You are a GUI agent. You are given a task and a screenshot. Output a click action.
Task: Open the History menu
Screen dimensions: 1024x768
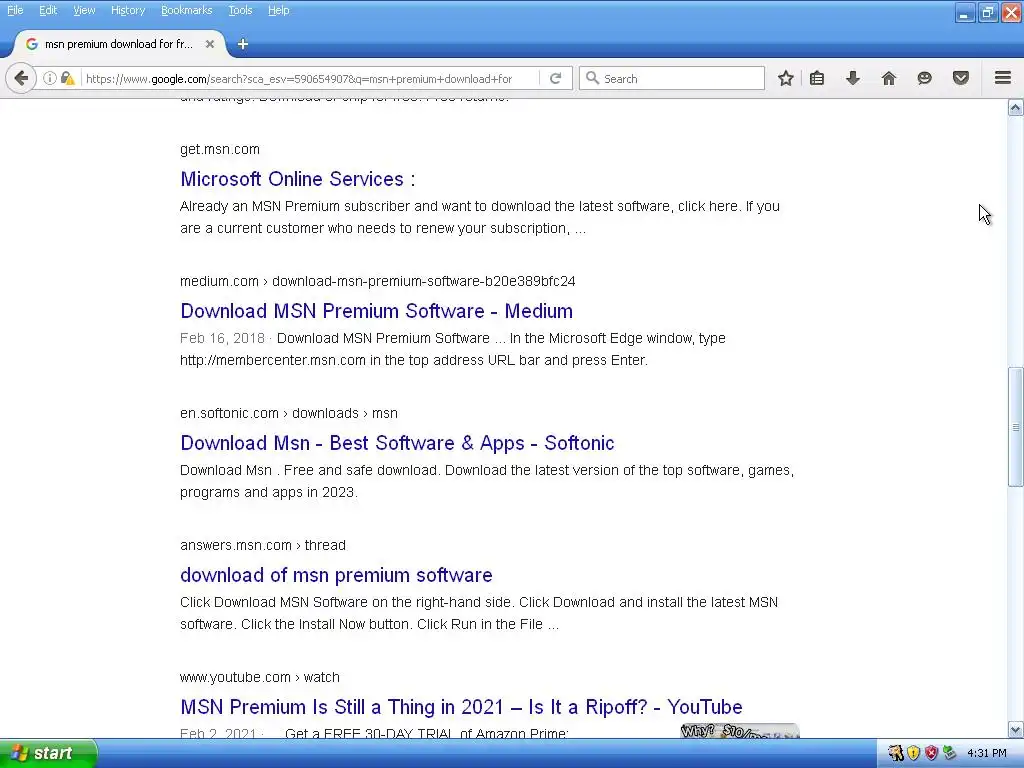(127, 10)
